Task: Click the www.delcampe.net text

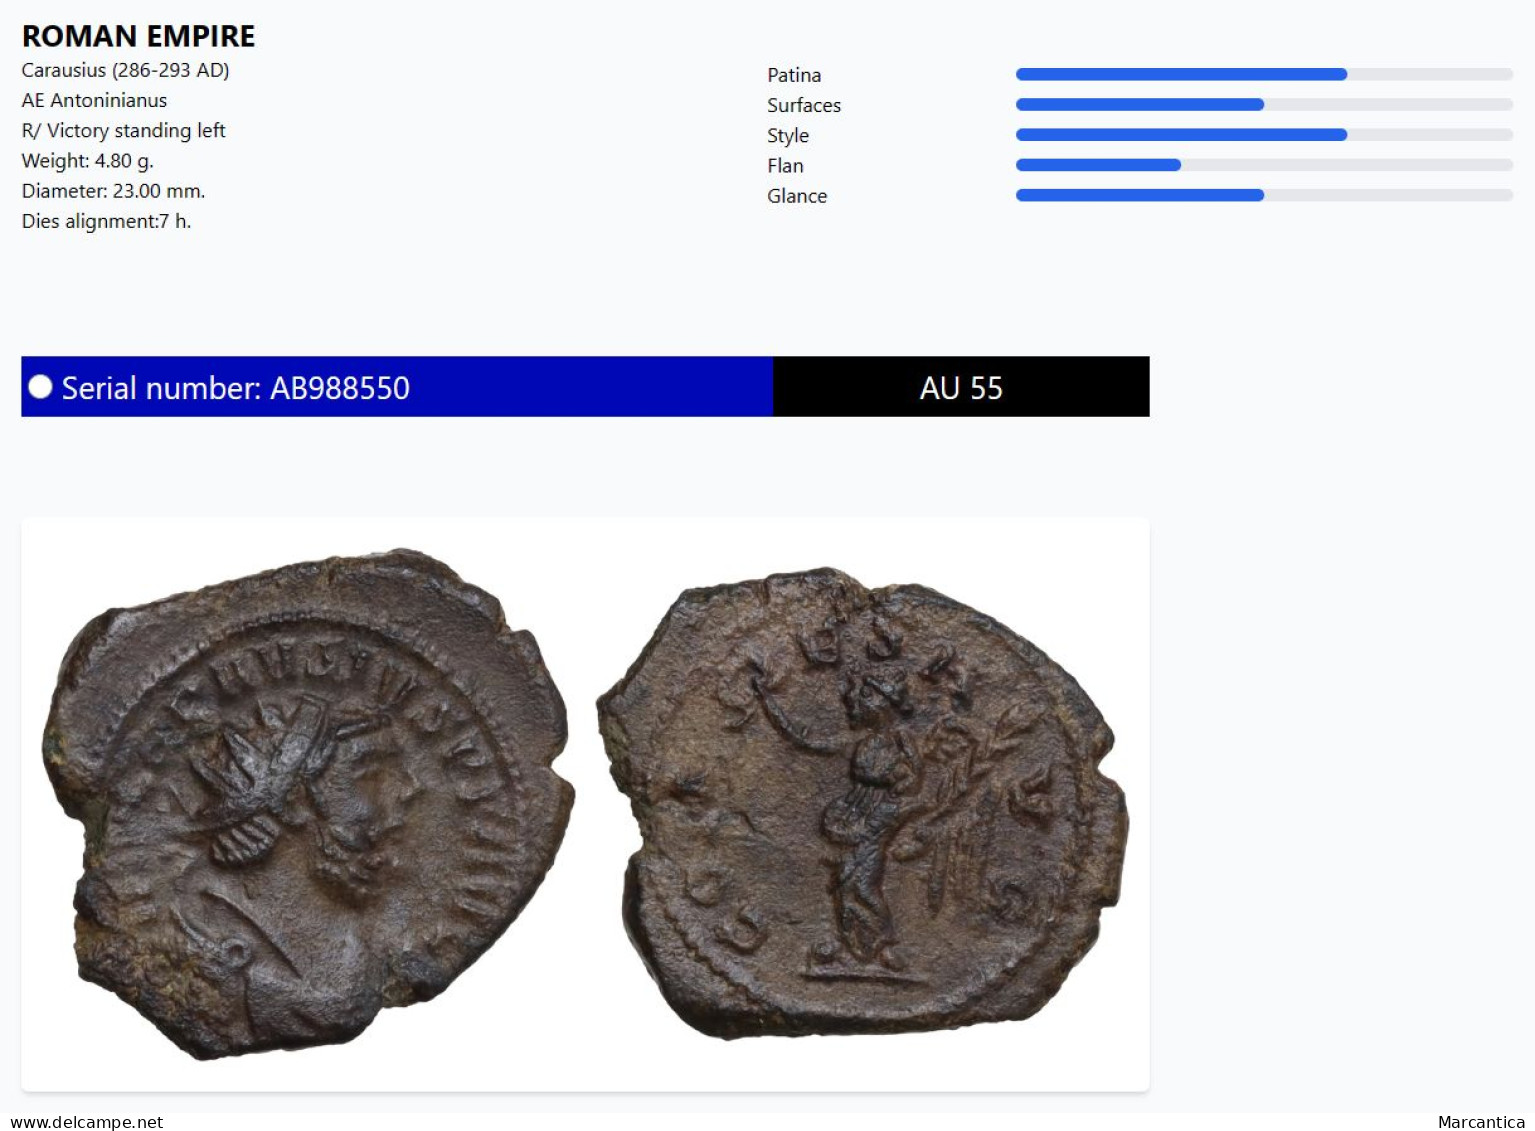Action: point(87,1122)
